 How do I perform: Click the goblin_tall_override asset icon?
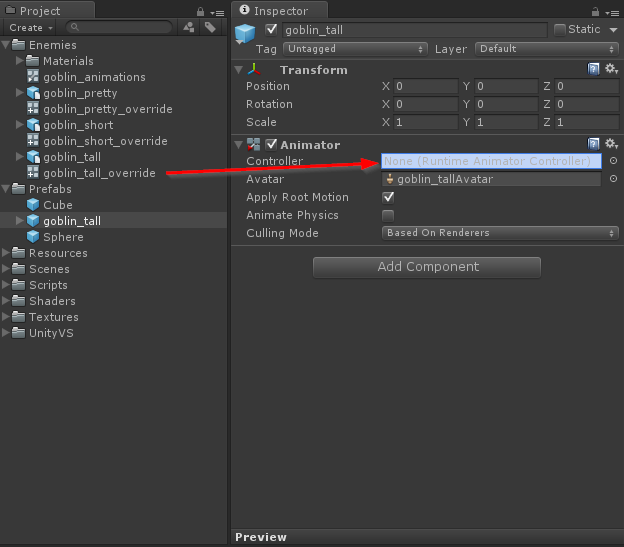click(33, 172)
